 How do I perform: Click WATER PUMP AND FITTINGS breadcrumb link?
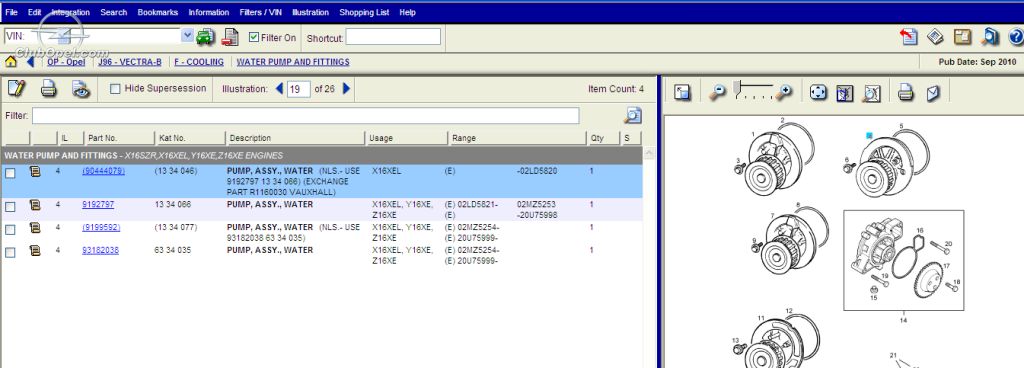click(x=293, y=62)
